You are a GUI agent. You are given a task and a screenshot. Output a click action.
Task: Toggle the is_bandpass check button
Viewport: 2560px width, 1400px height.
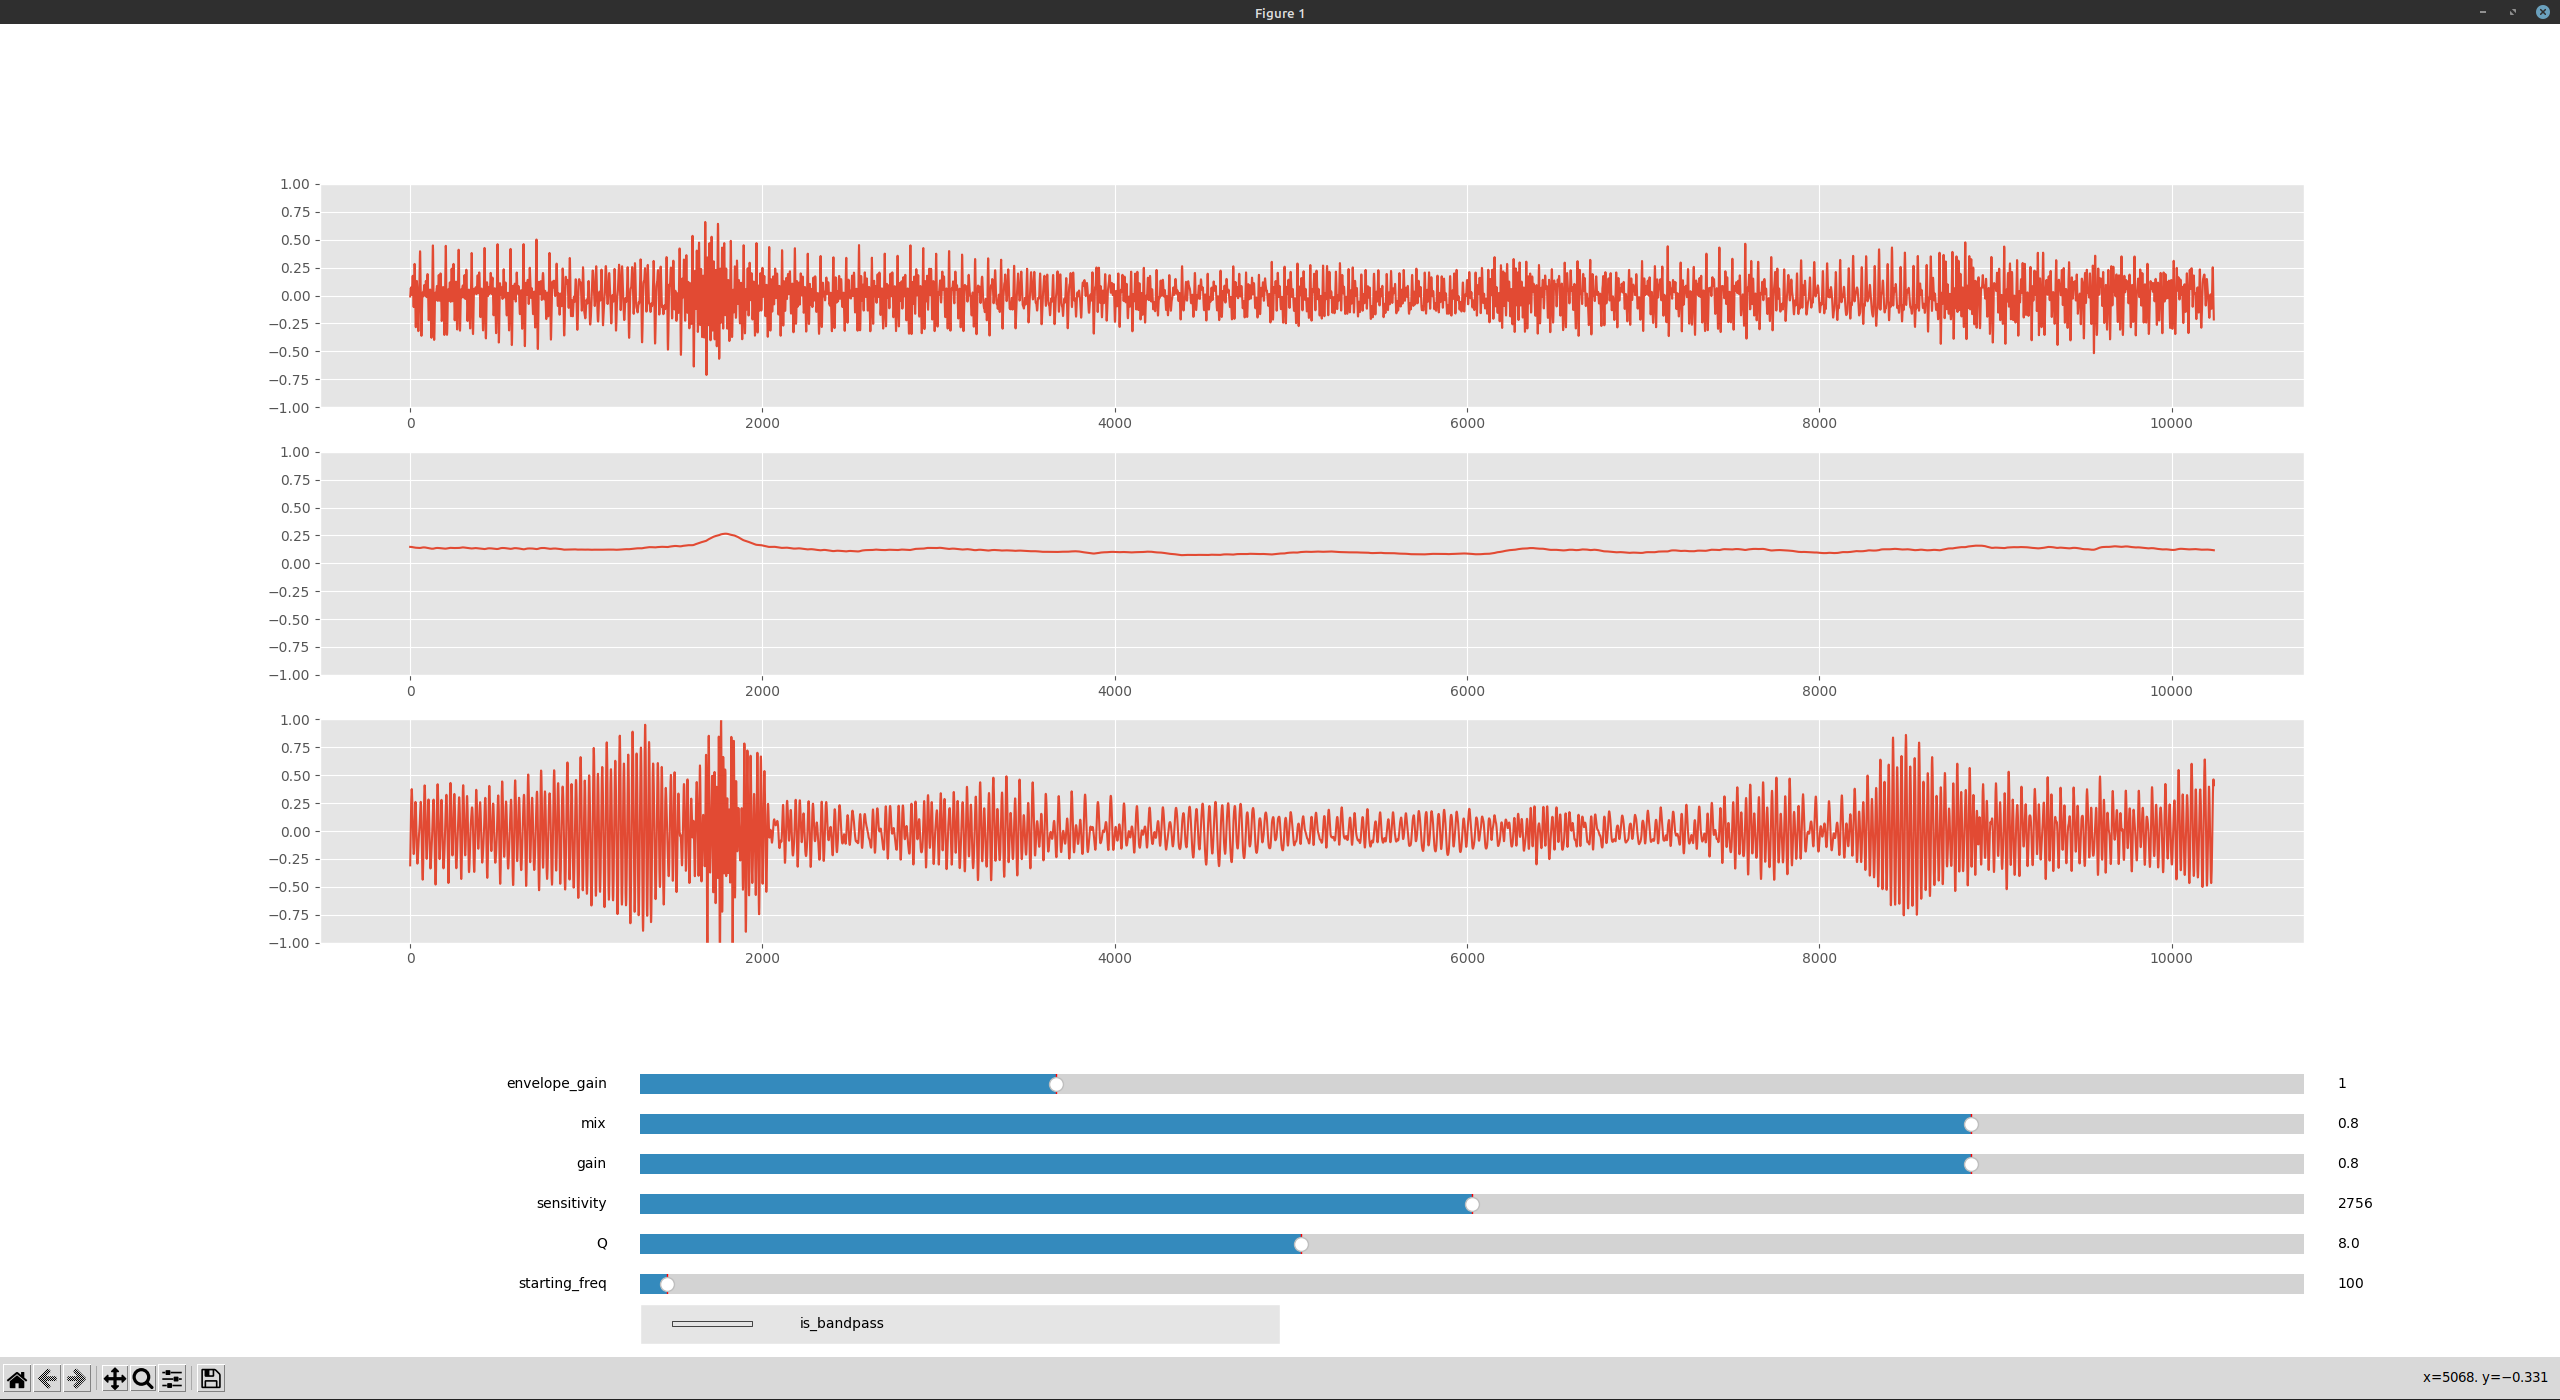(712, 1323)
